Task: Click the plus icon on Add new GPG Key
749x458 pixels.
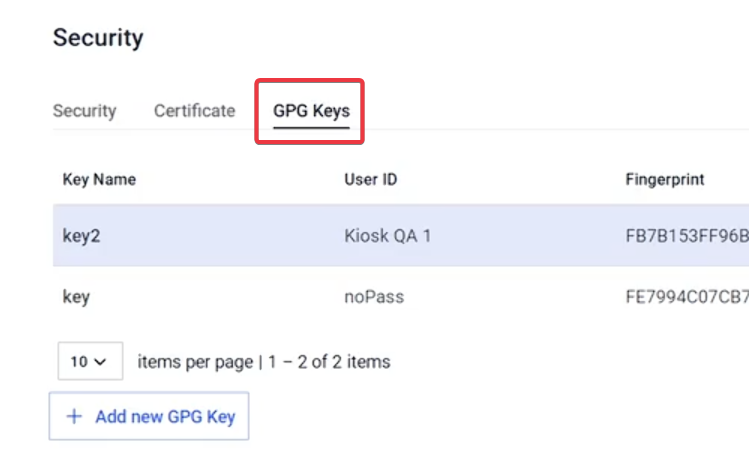Action: tap(73, 417)
